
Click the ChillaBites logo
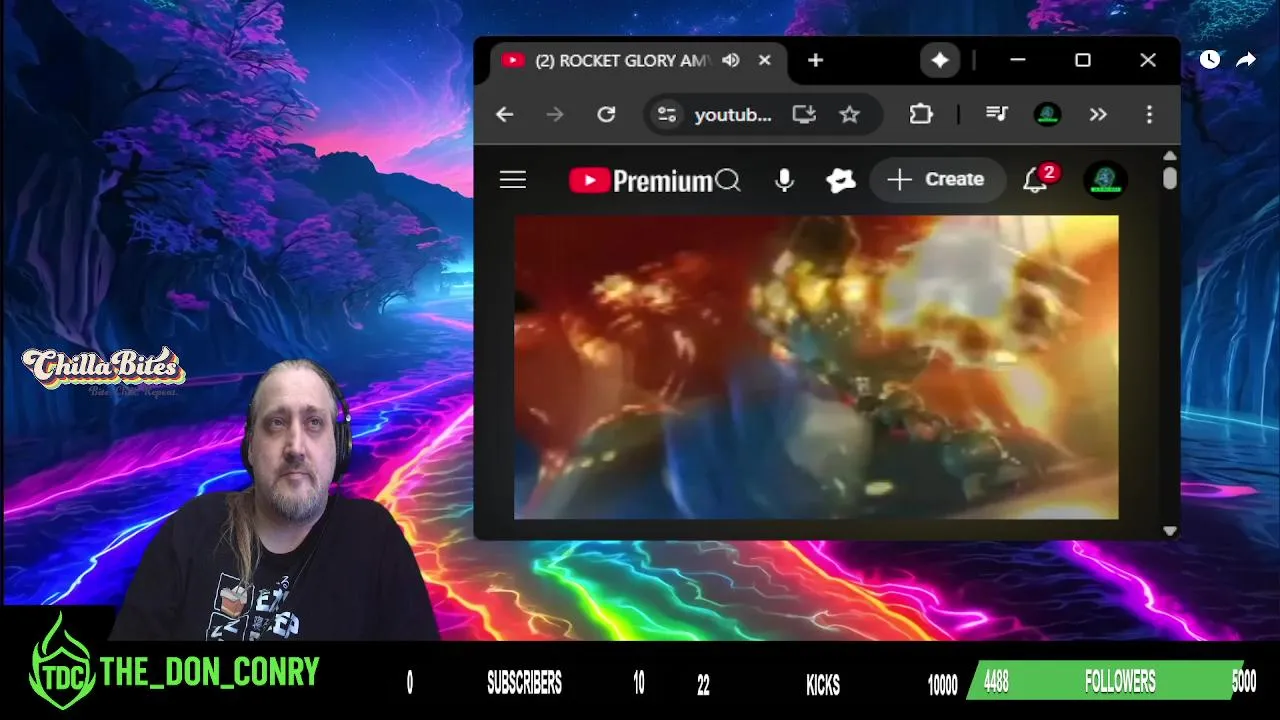coord(104,371)
